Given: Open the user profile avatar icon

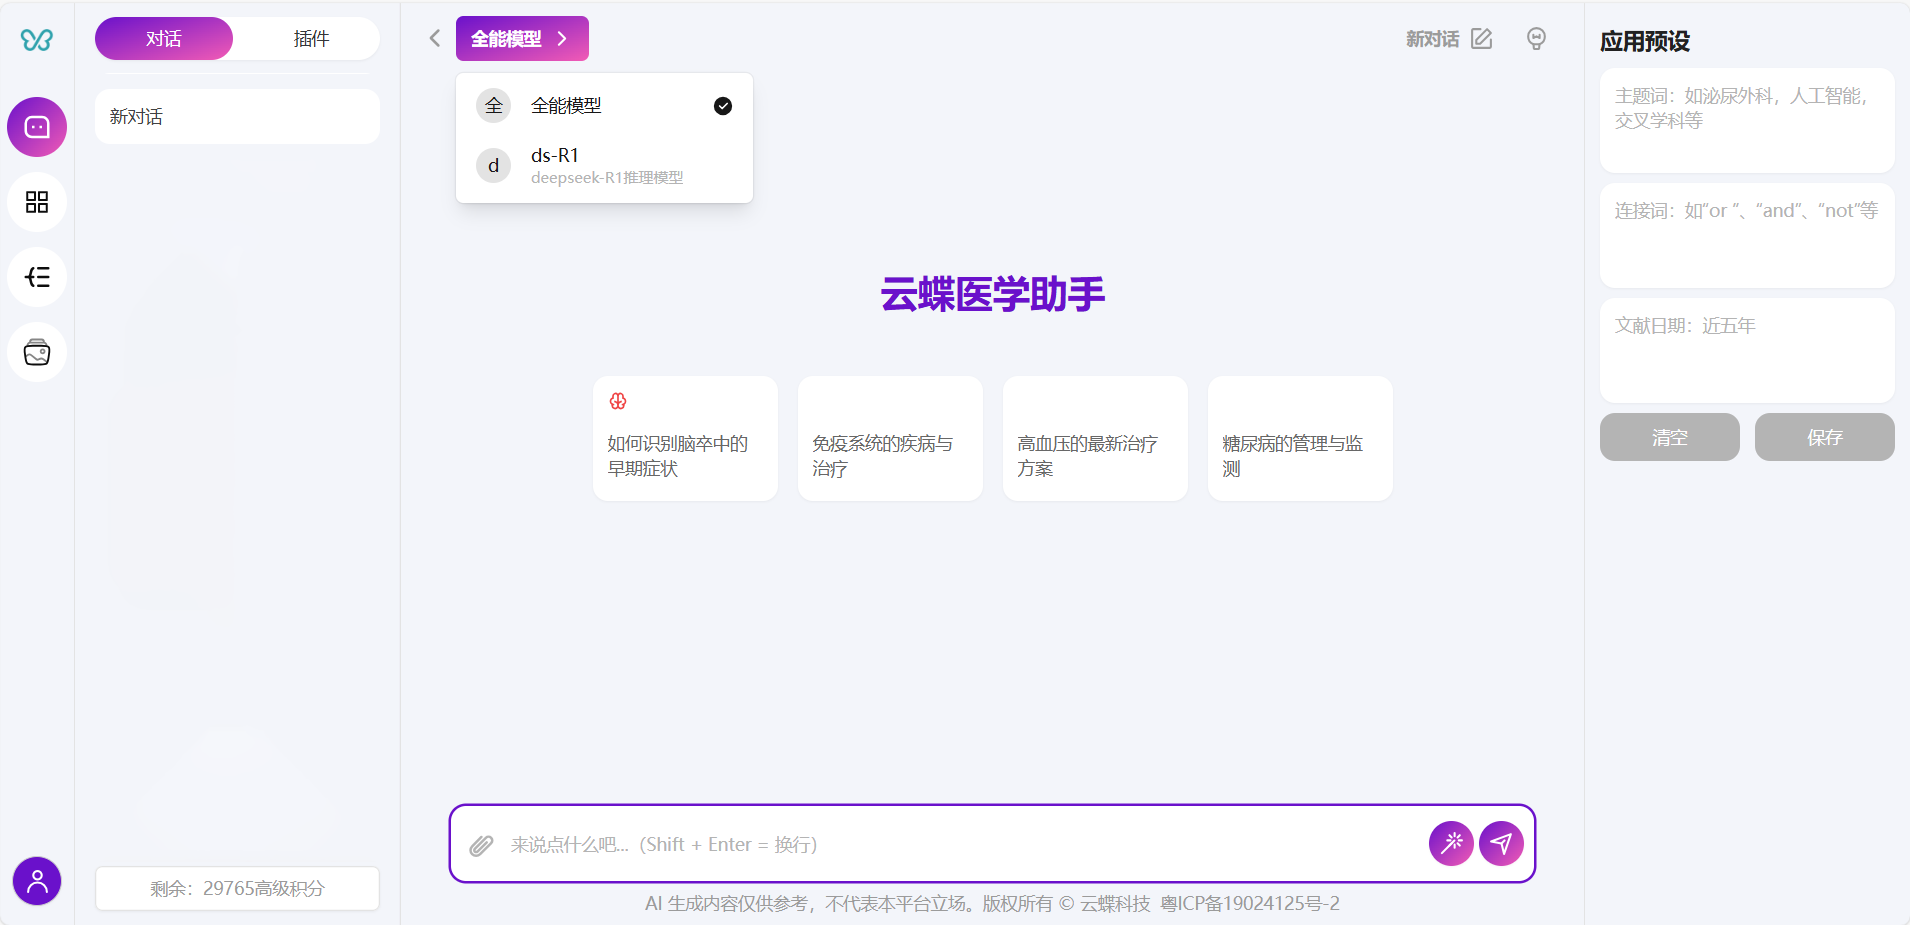Looking at the screenshot, I should pyautogui.click(x=37, y=881).
